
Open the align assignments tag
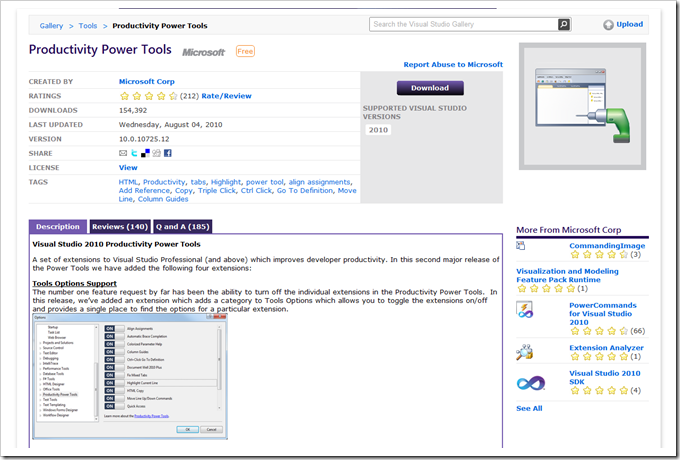point(320,182)
